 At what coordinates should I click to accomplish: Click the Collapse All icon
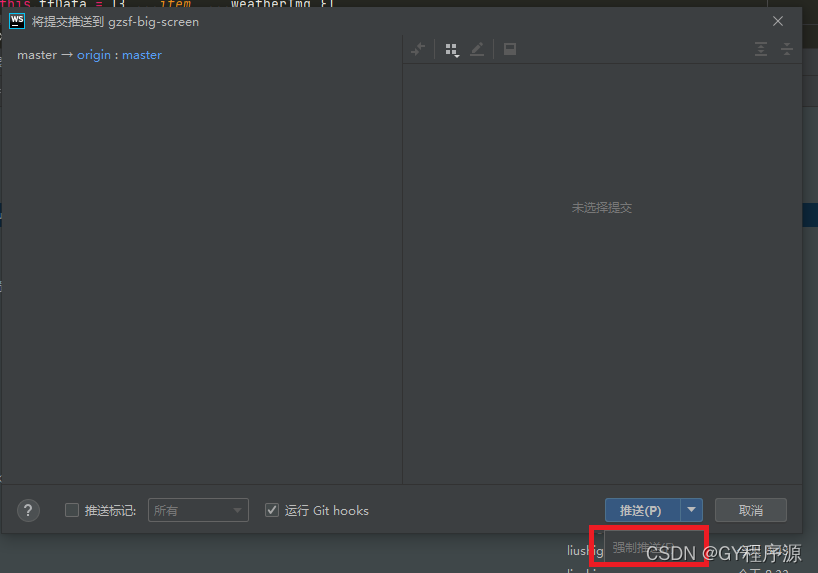pyautogui.click(x=787, y=49)
